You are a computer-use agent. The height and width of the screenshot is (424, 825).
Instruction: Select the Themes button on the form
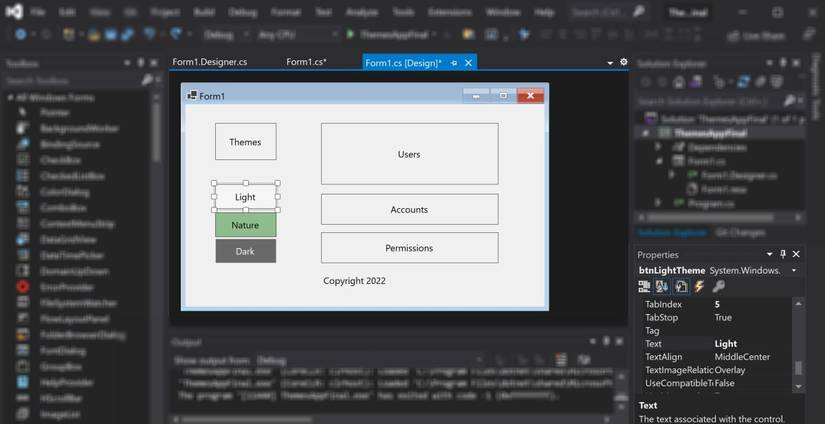point(245,142)
